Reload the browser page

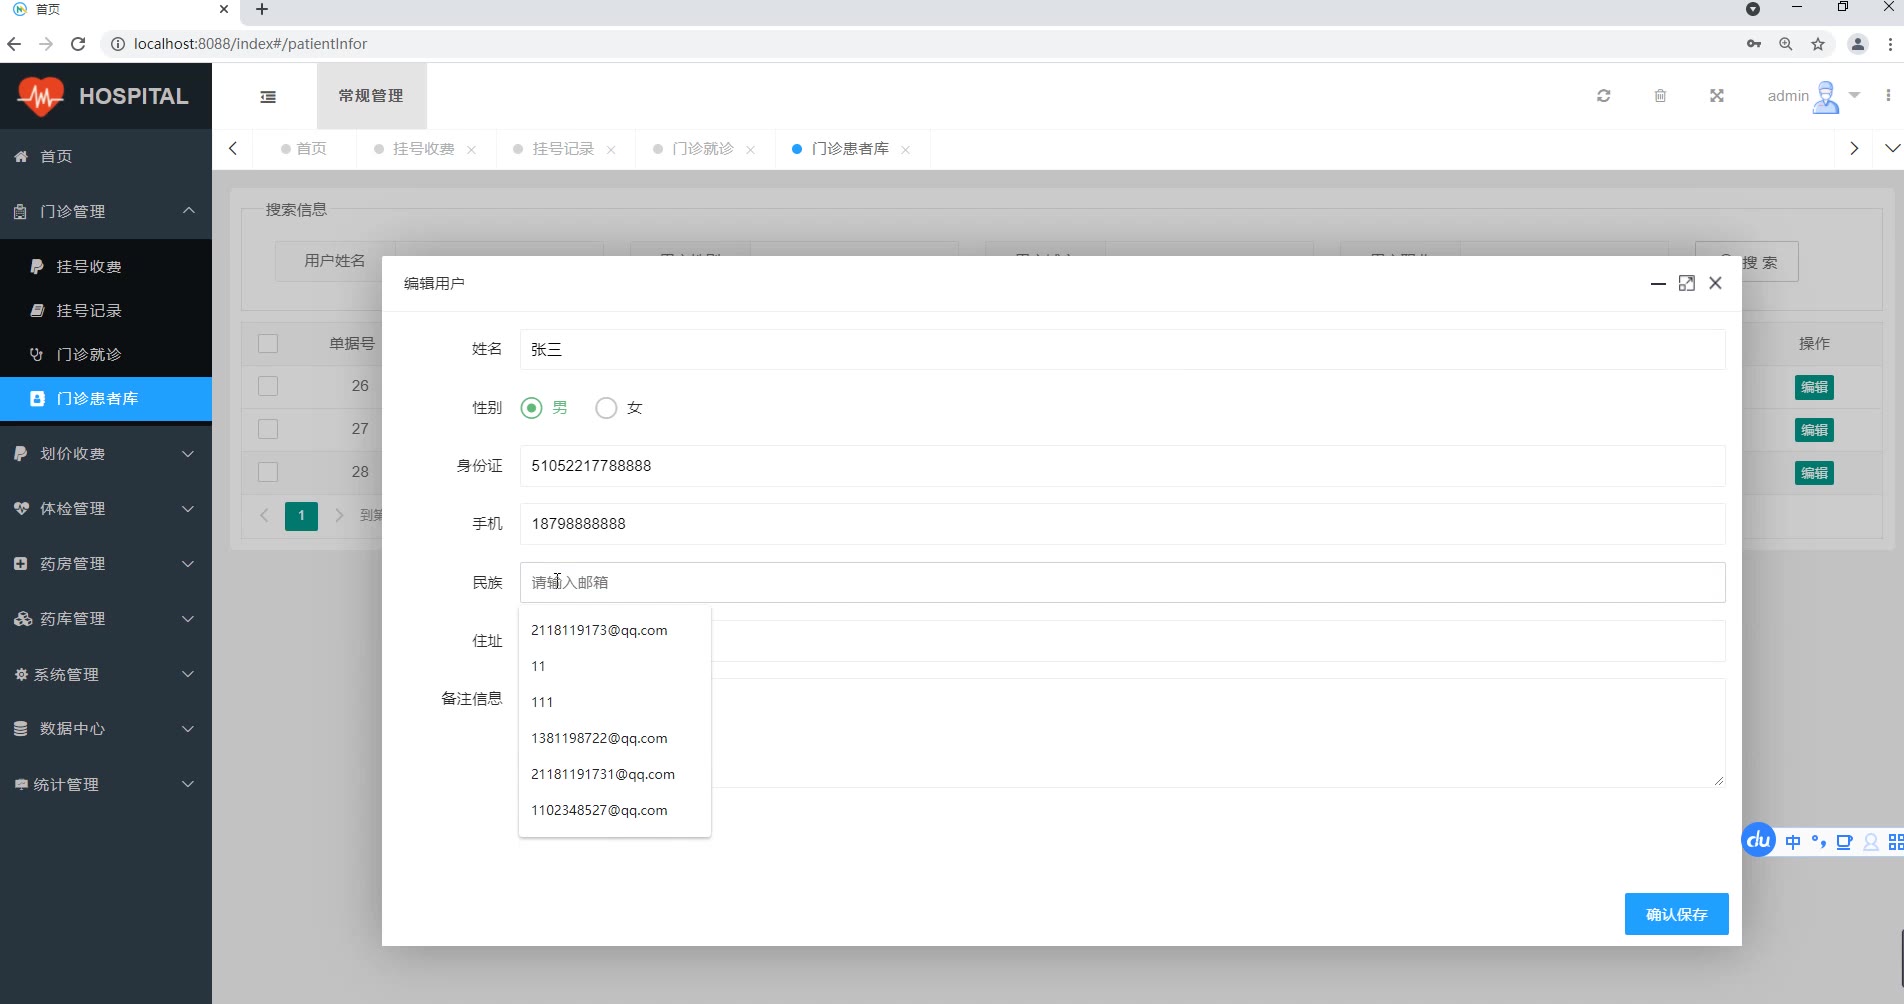[x=78, y=44]
